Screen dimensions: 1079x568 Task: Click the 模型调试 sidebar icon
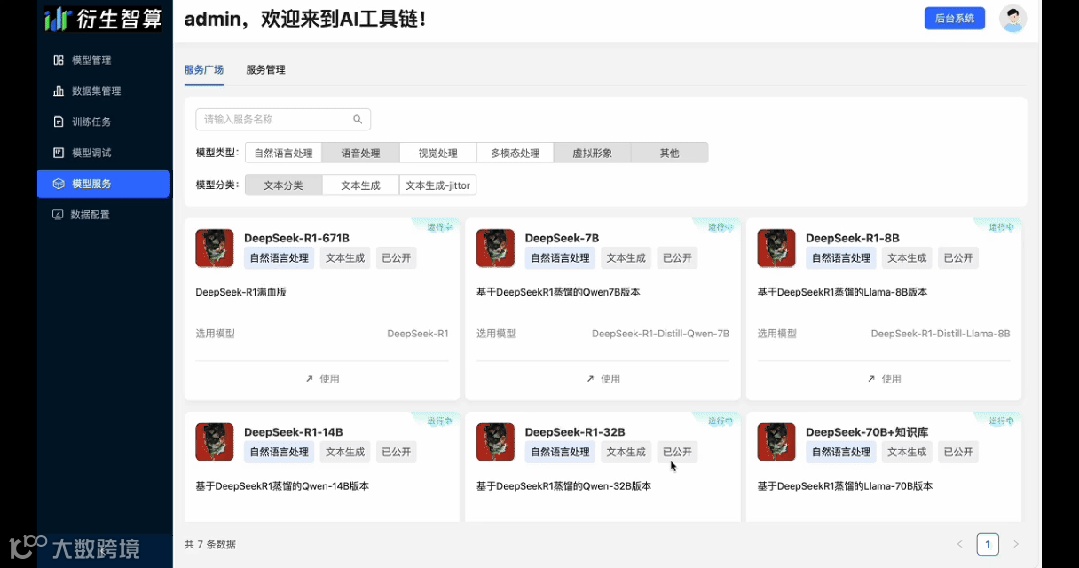coord(58,153)
